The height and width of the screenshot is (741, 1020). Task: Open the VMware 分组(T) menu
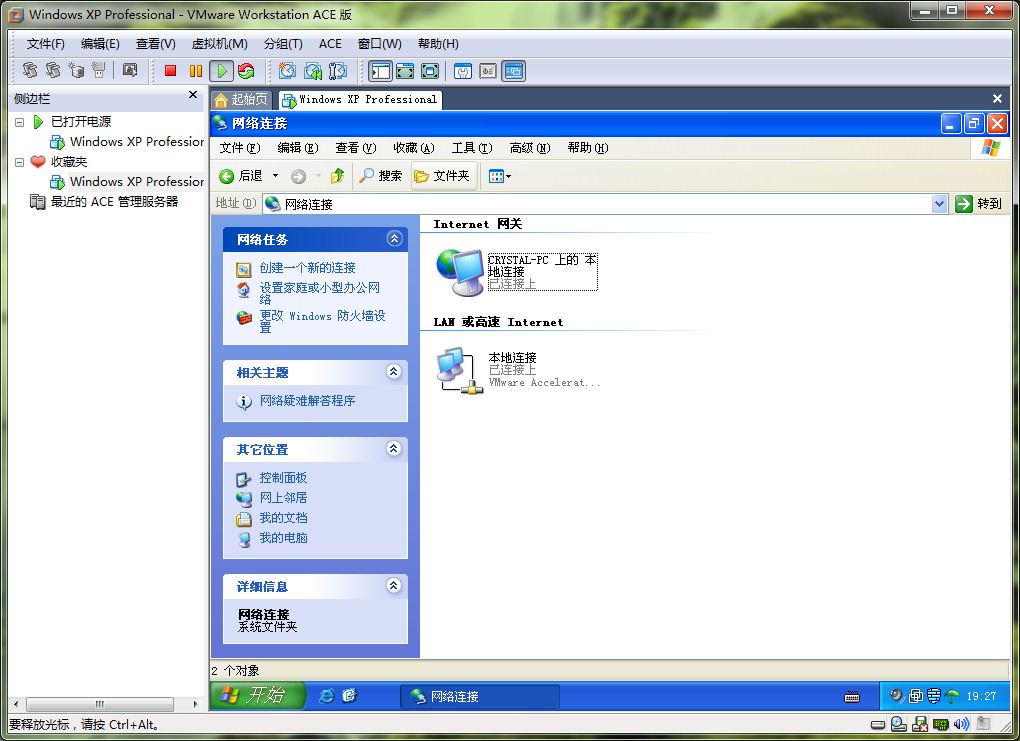click(x=283, y=44)
